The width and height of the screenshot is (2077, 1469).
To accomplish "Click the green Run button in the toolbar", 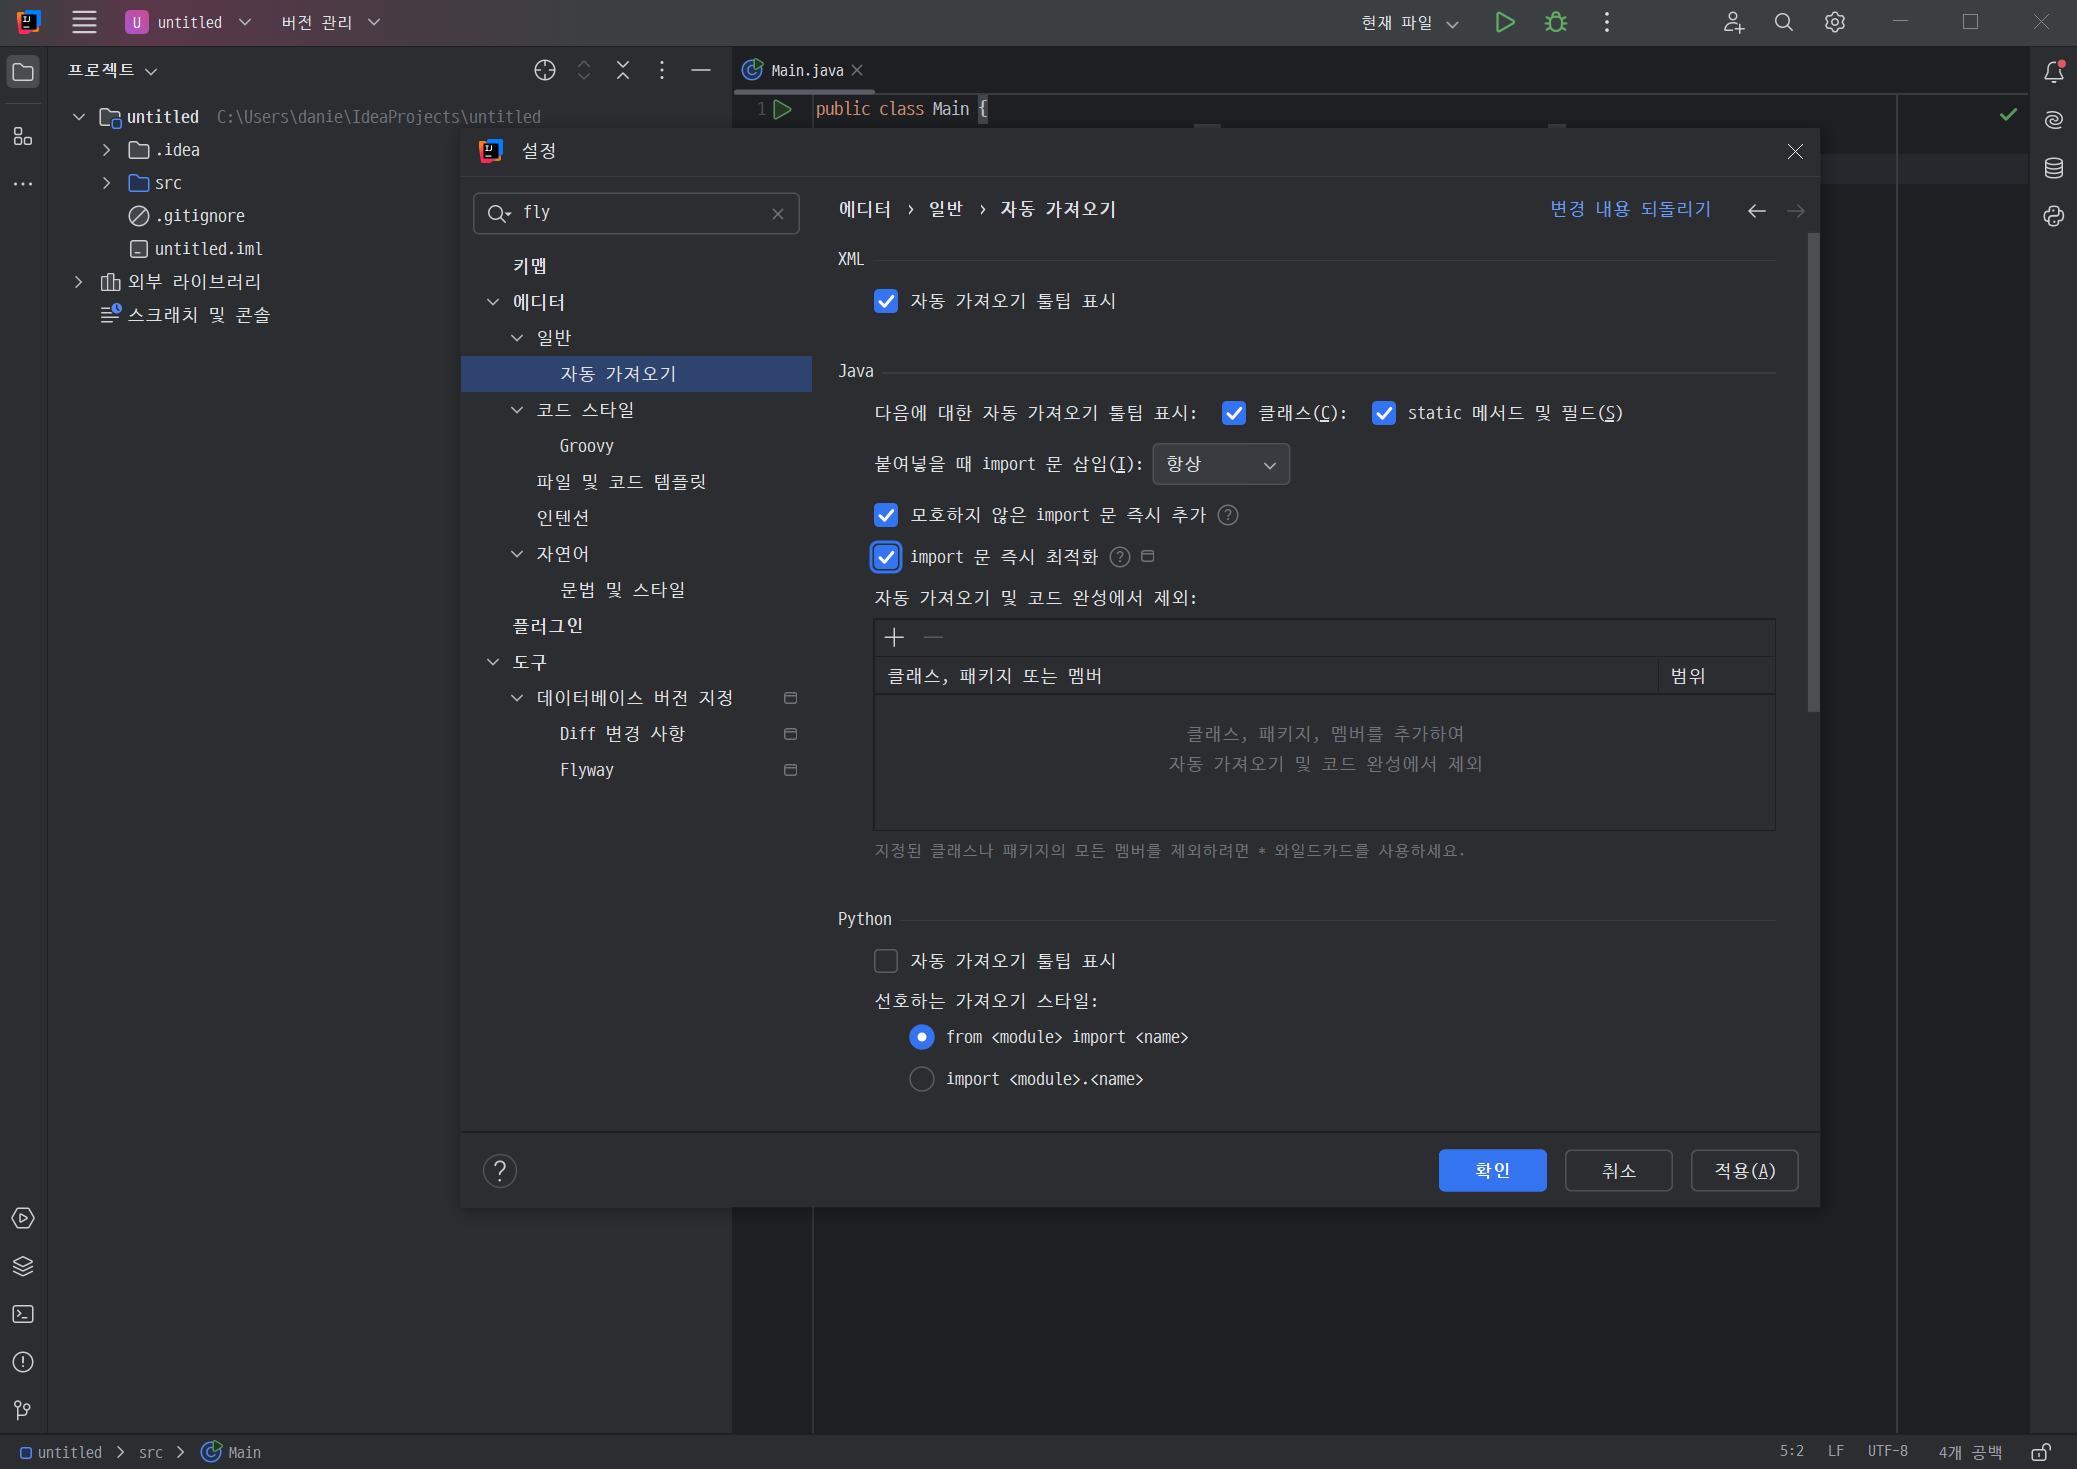I will point(1504,22).
